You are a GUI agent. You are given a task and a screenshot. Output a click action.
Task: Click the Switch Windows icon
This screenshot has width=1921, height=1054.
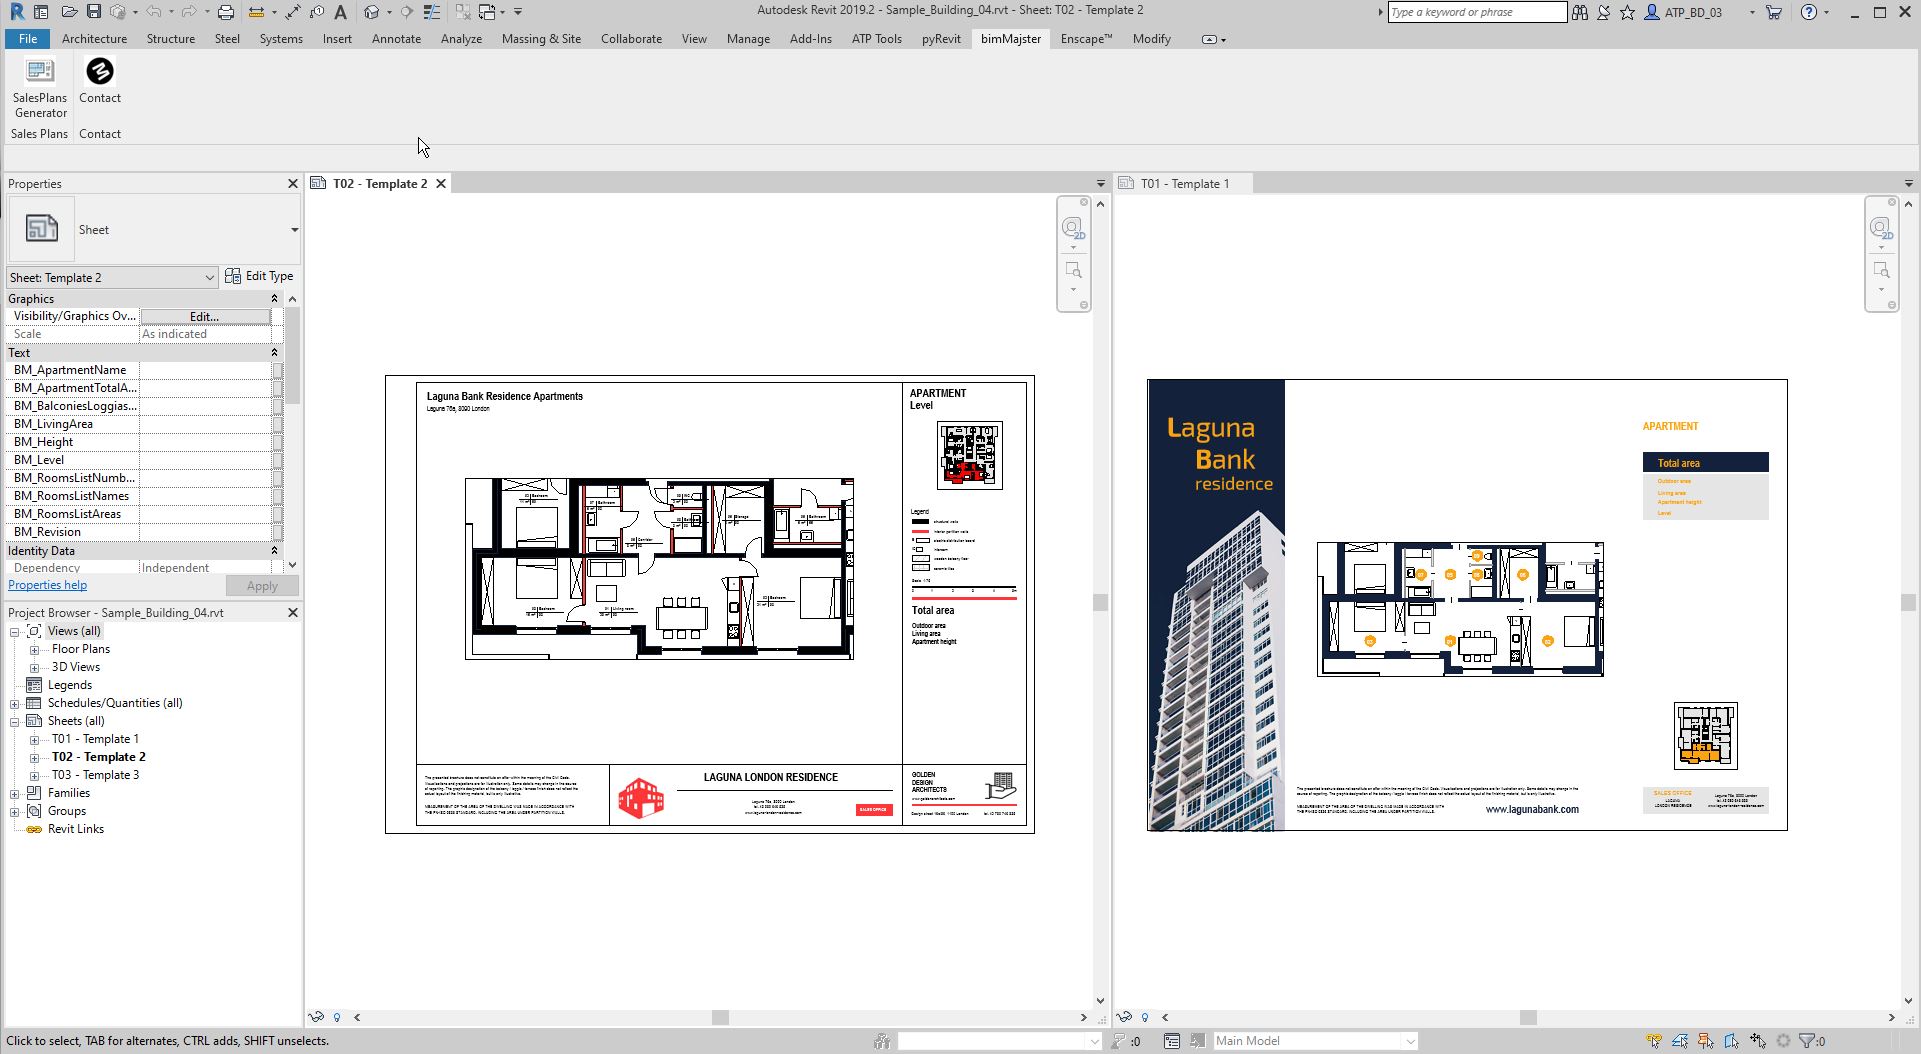(x=488, y=12)
